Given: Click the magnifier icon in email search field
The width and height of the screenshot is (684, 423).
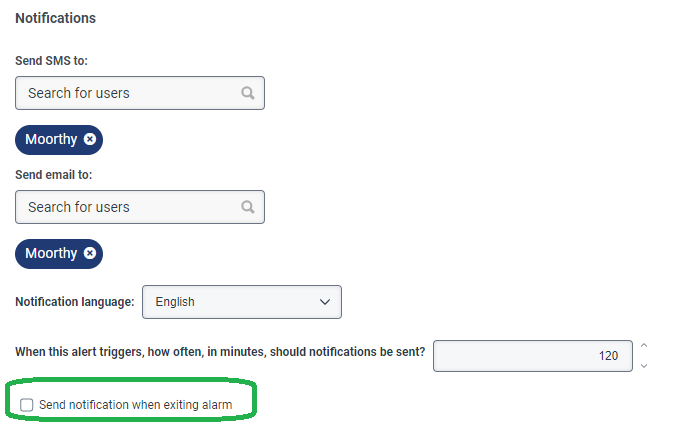Looking at the screenshot, I should coord(248,207).
